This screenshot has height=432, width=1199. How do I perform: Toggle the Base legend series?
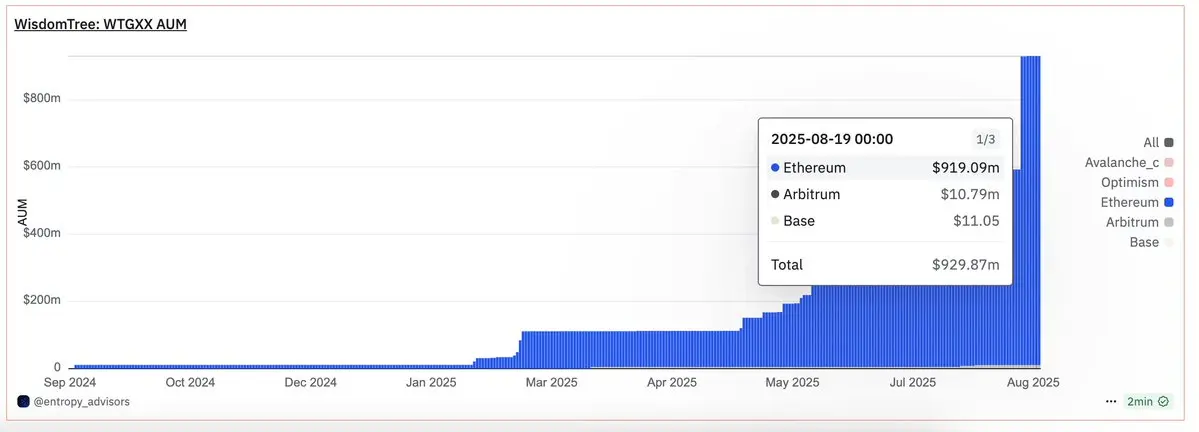1152,242
